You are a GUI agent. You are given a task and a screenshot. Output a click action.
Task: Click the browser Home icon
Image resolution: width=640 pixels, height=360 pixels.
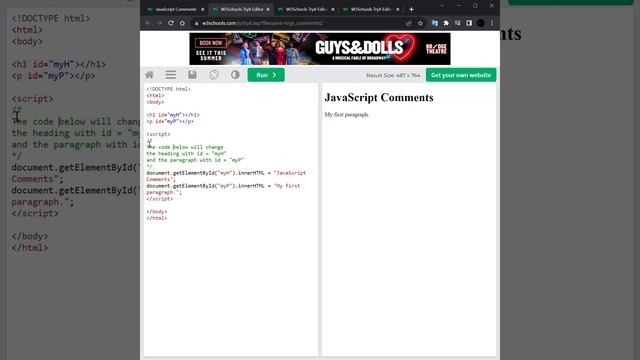tap(182, 23)
